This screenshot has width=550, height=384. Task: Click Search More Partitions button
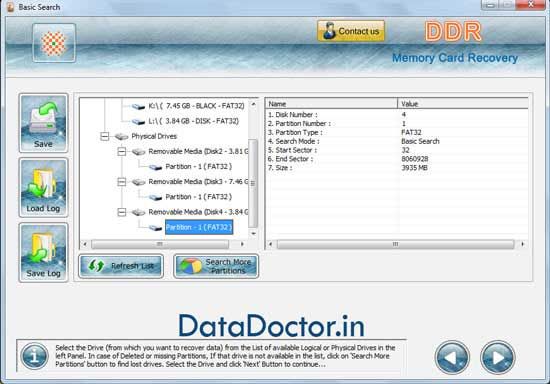pos(216,266)
